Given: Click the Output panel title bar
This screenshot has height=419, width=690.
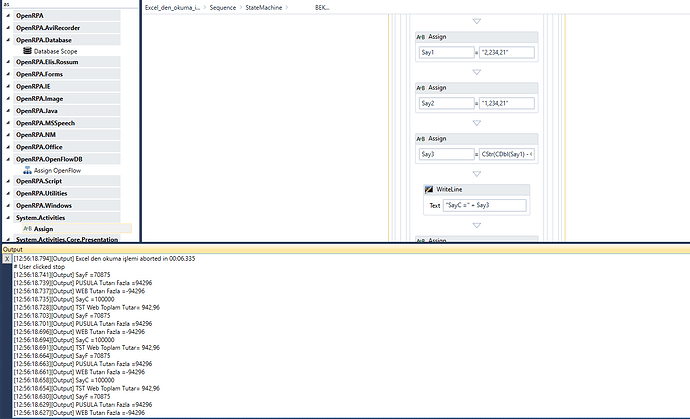Looking at the screenshot, I should pyautogui.click(x=345, y=249).
